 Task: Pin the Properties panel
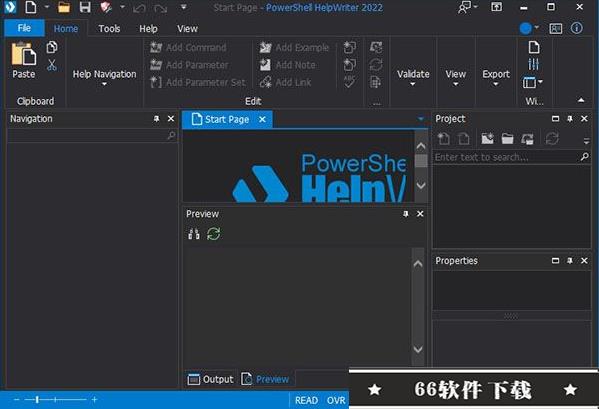tap(570, 260)
